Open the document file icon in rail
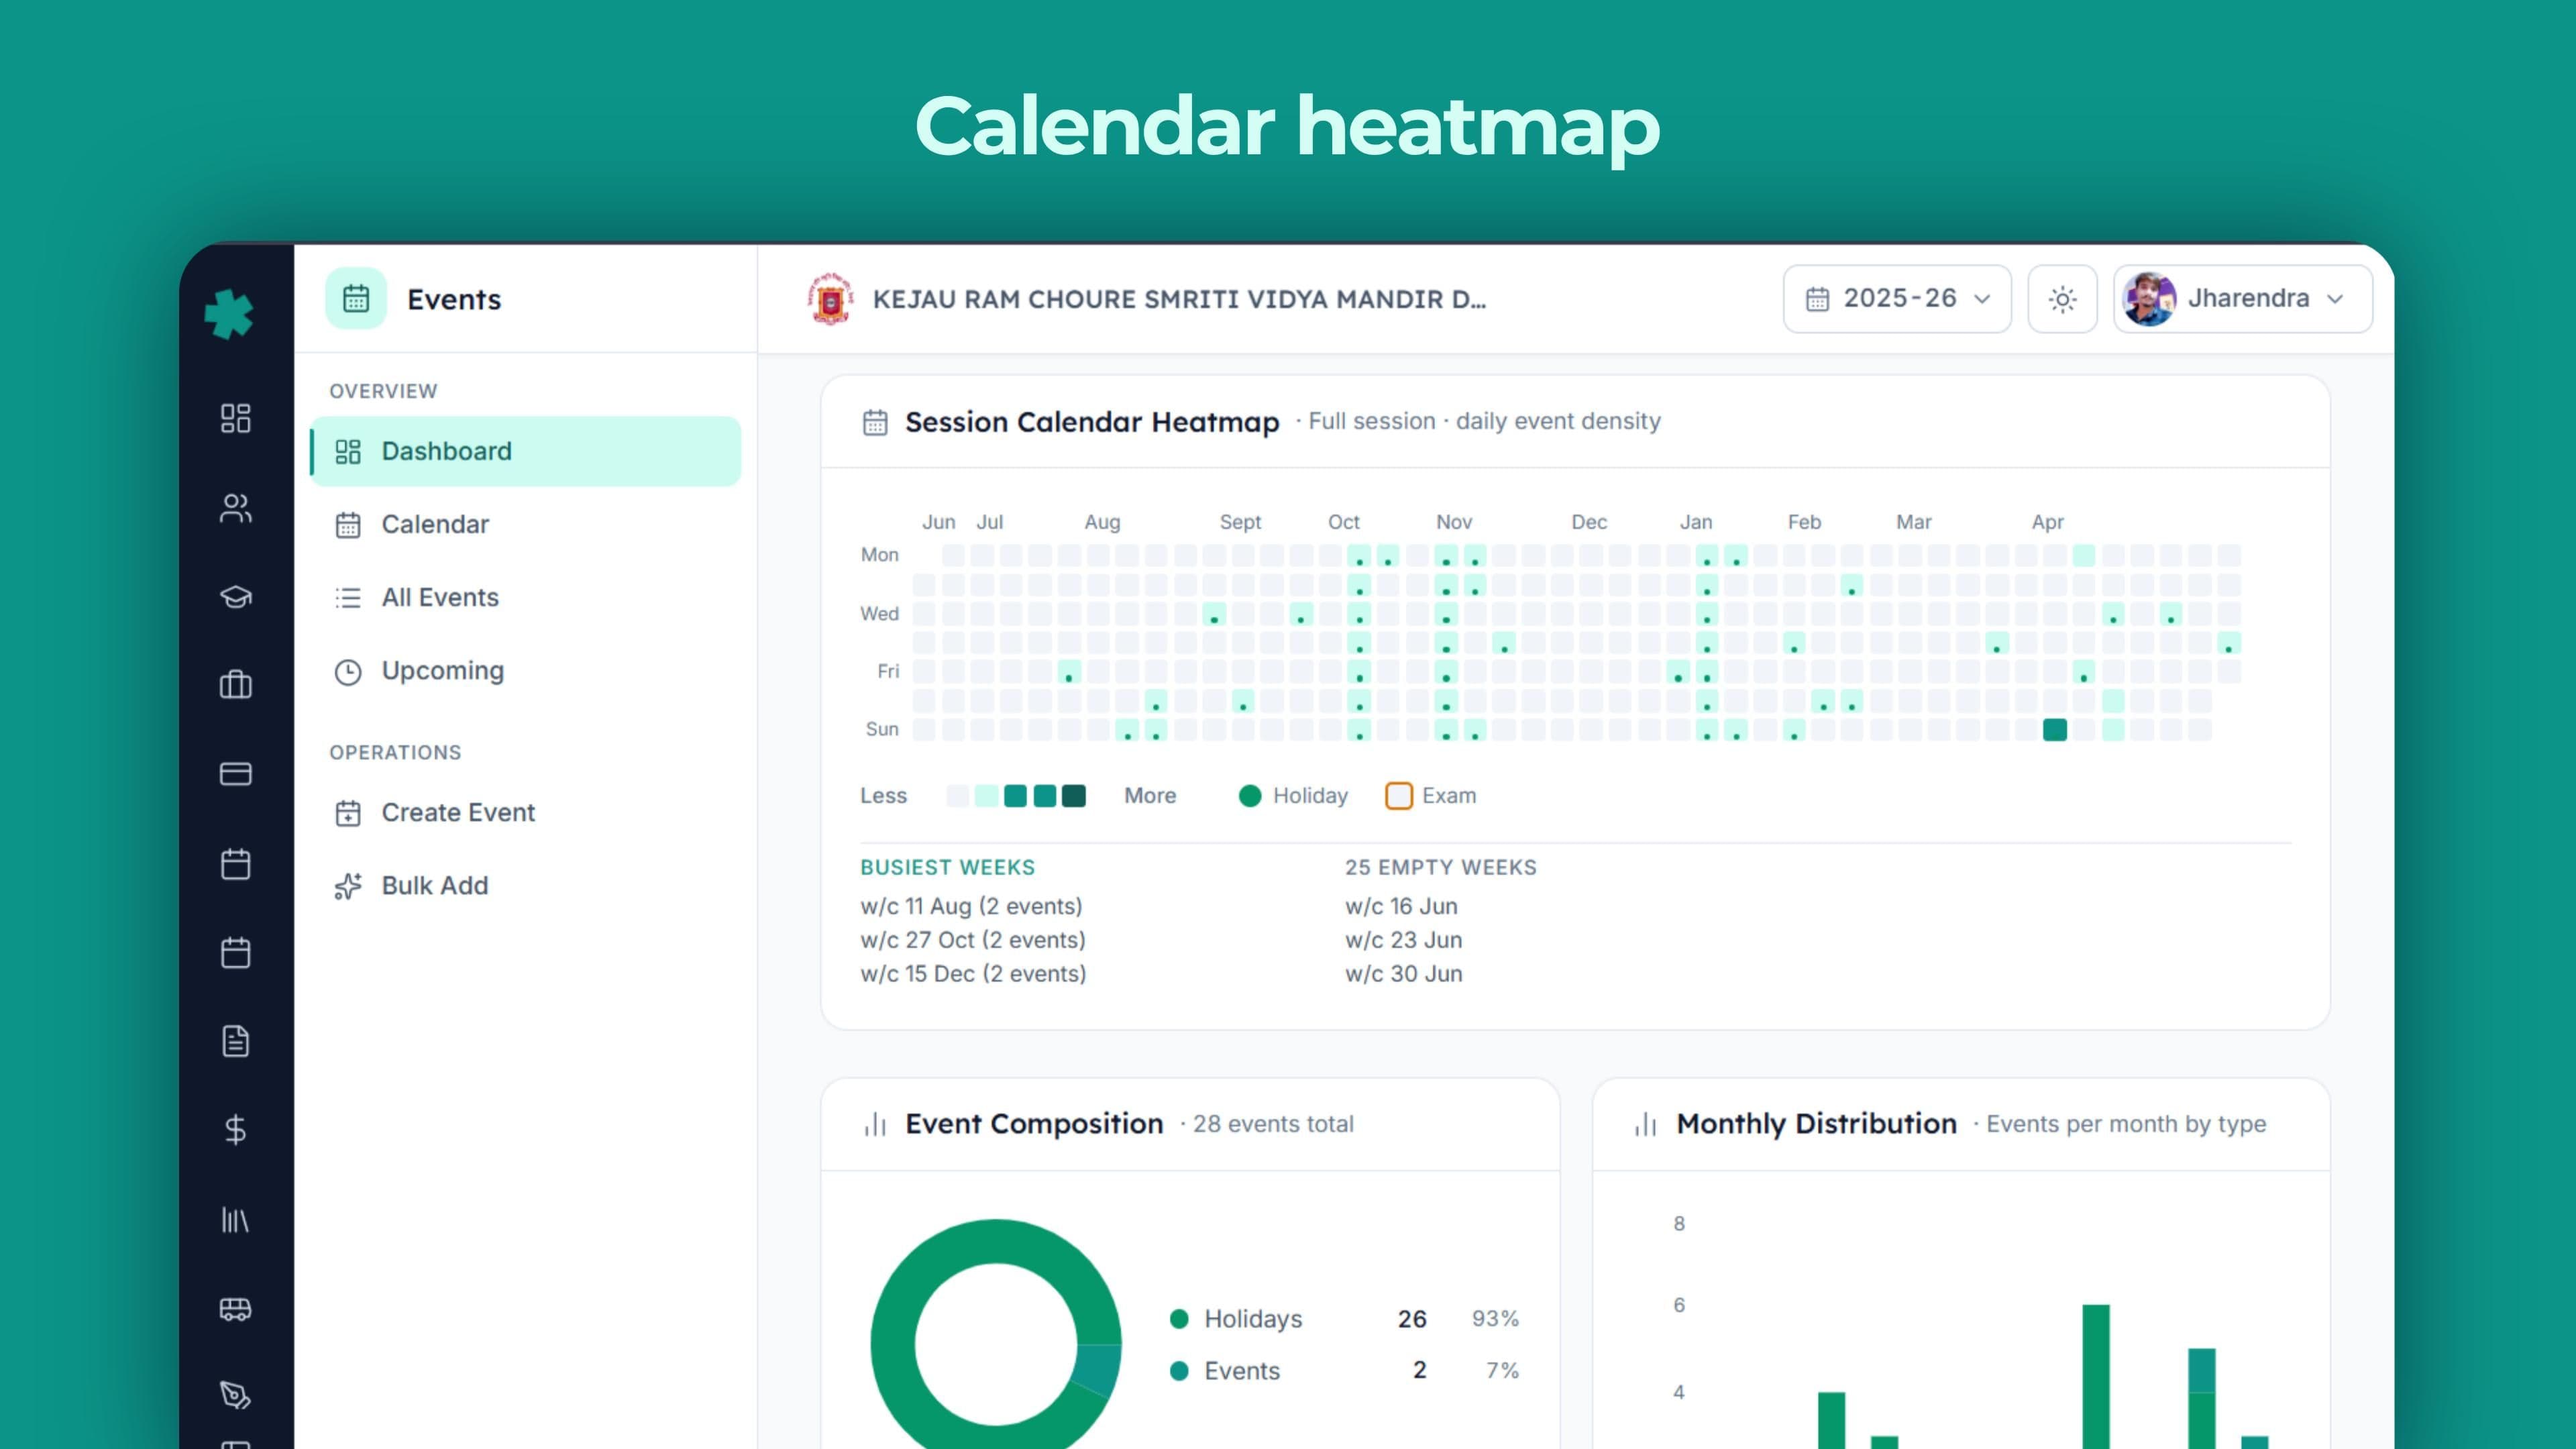The image size is (2576, 1449). [236, 1041]
